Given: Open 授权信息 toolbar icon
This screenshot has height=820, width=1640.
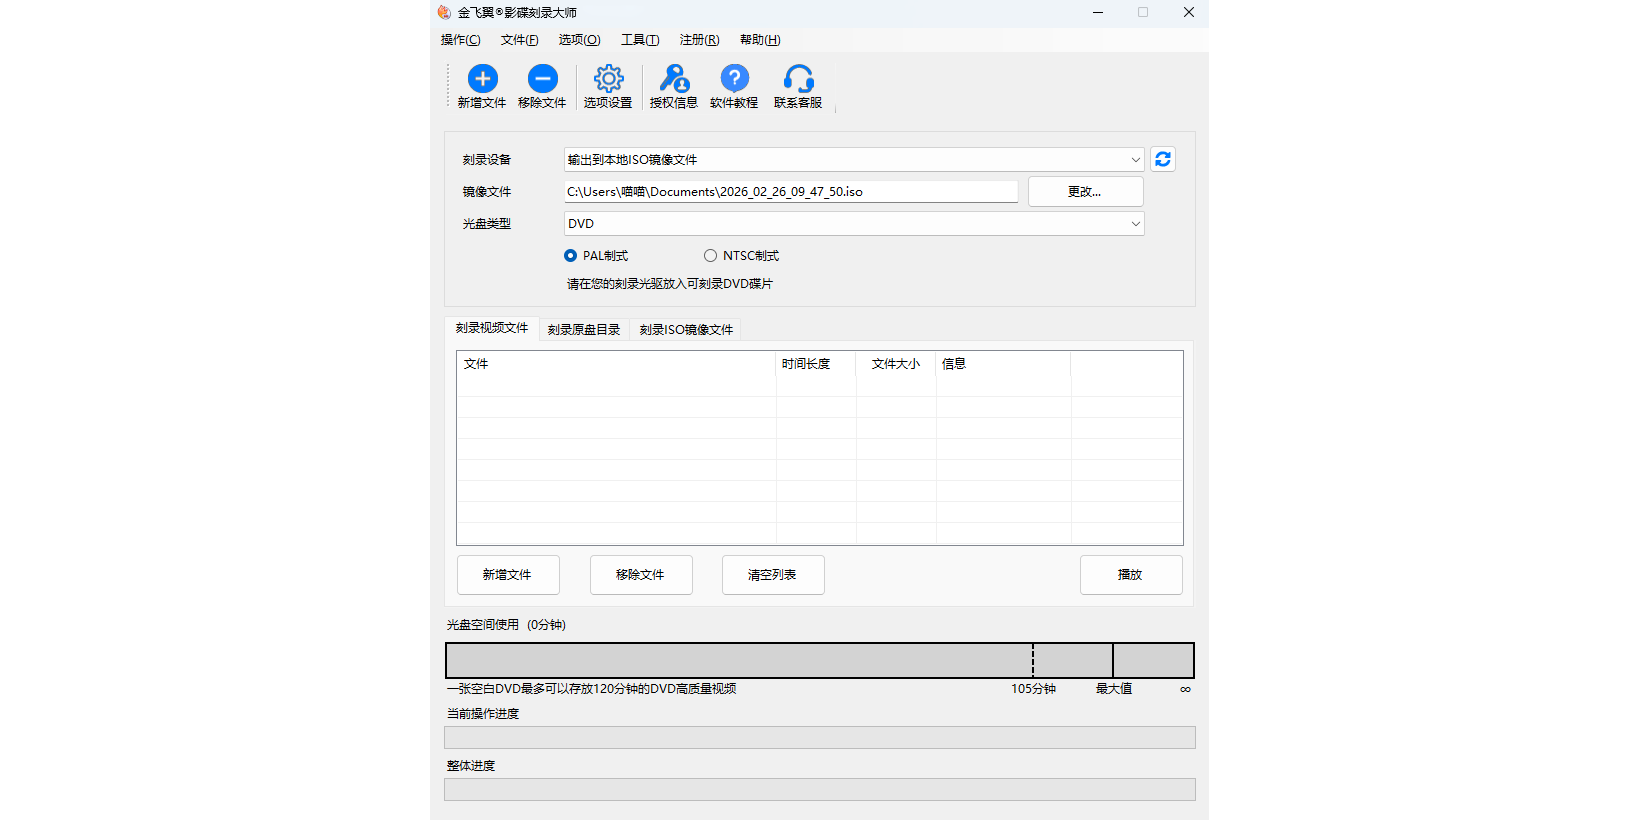Looking at the screenshot, I should tap(674, 79).
